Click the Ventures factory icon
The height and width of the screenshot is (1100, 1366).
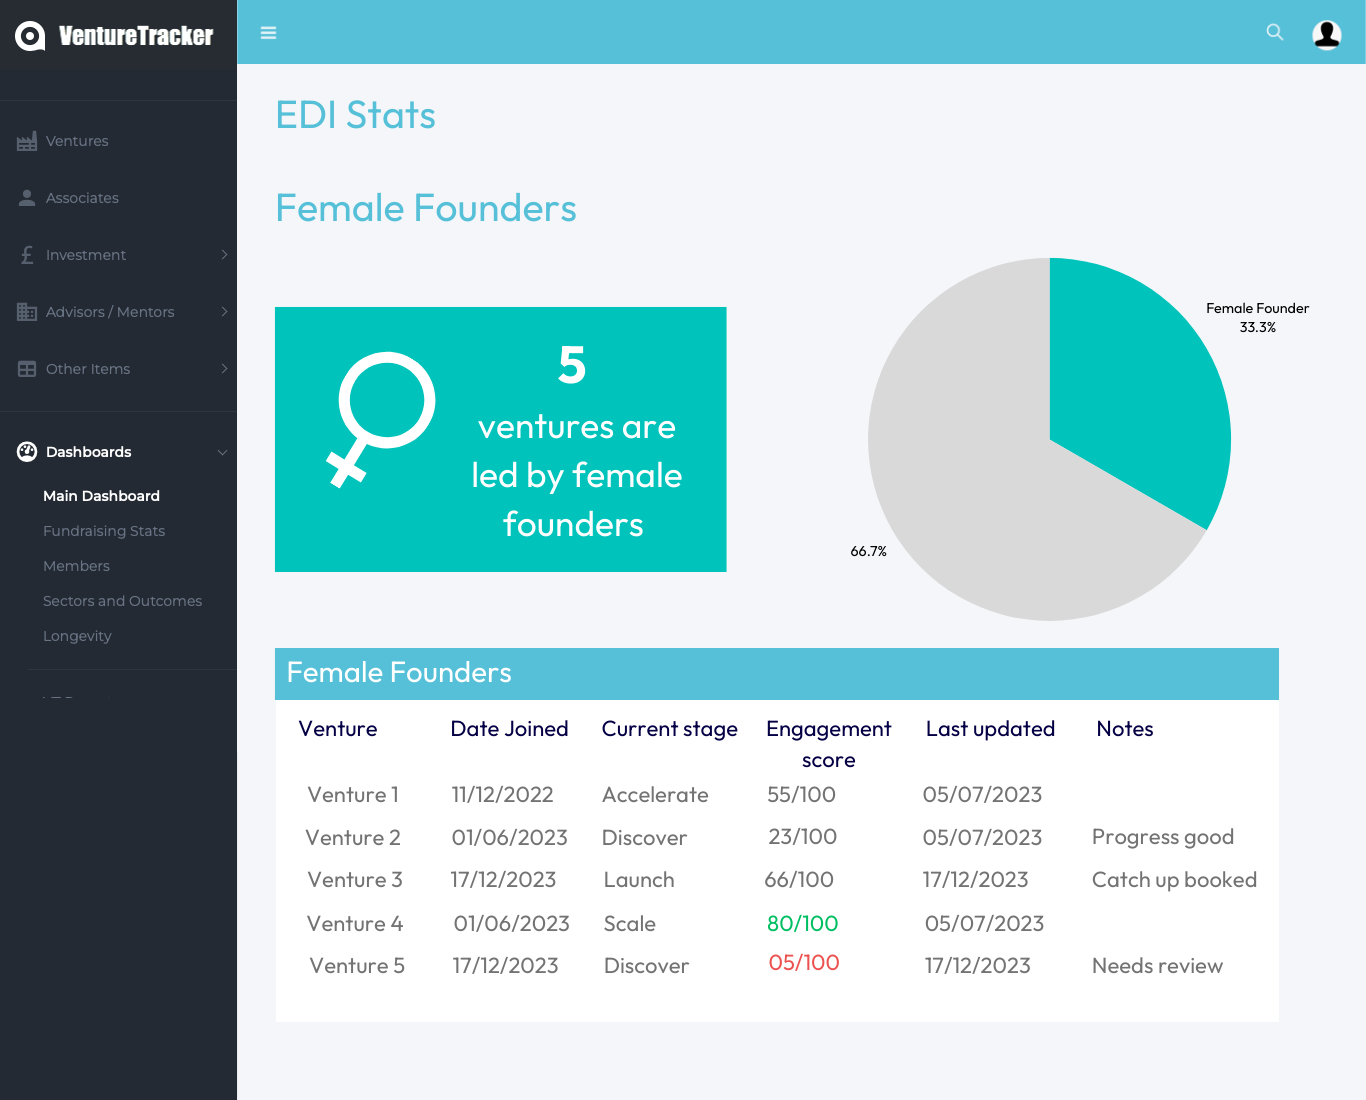point(27,142)
